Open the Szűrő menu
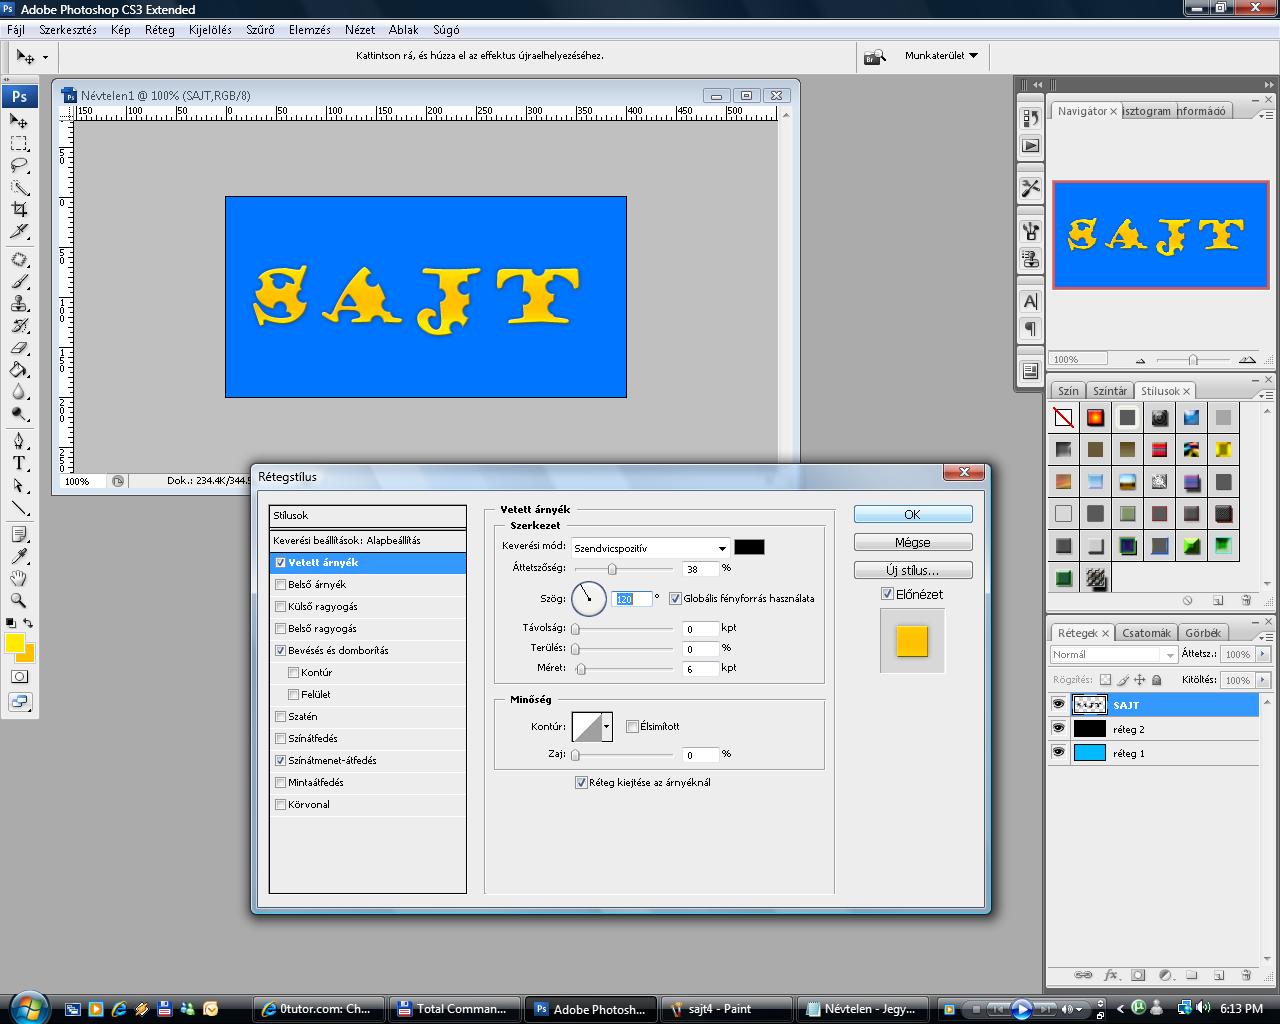The width and height of the screenshot is (1280, 1024). tap(260, 30)
